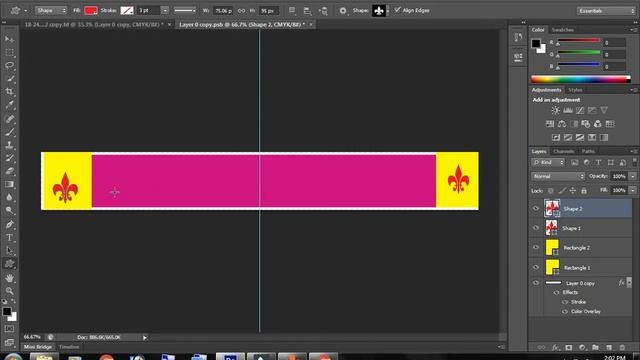640x360 pixels.
Task: Open the Shape tool mode dropdown
Action: tap(51, 11)
